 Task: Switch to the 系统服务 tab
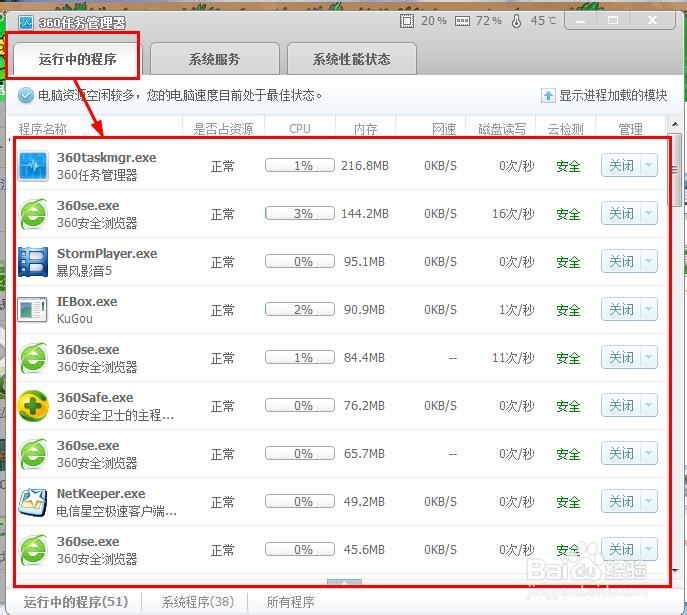coord(215,59)
